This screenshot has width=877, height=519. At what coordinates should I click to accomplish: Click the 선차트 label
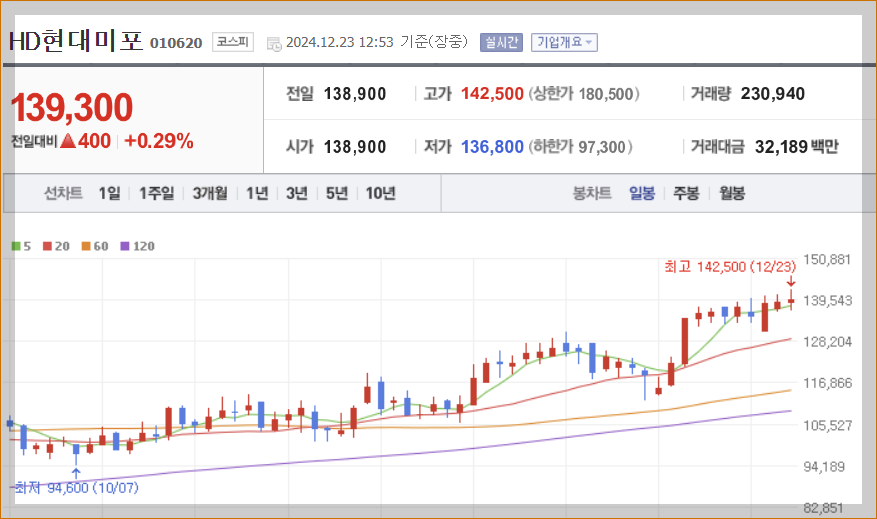pos(63,194)
